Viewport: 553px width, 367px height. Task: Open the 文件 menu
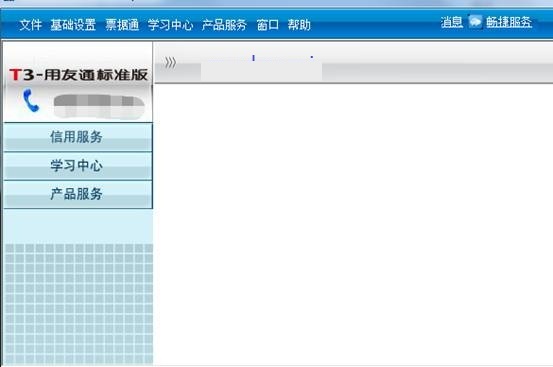[x=31, y=25]
